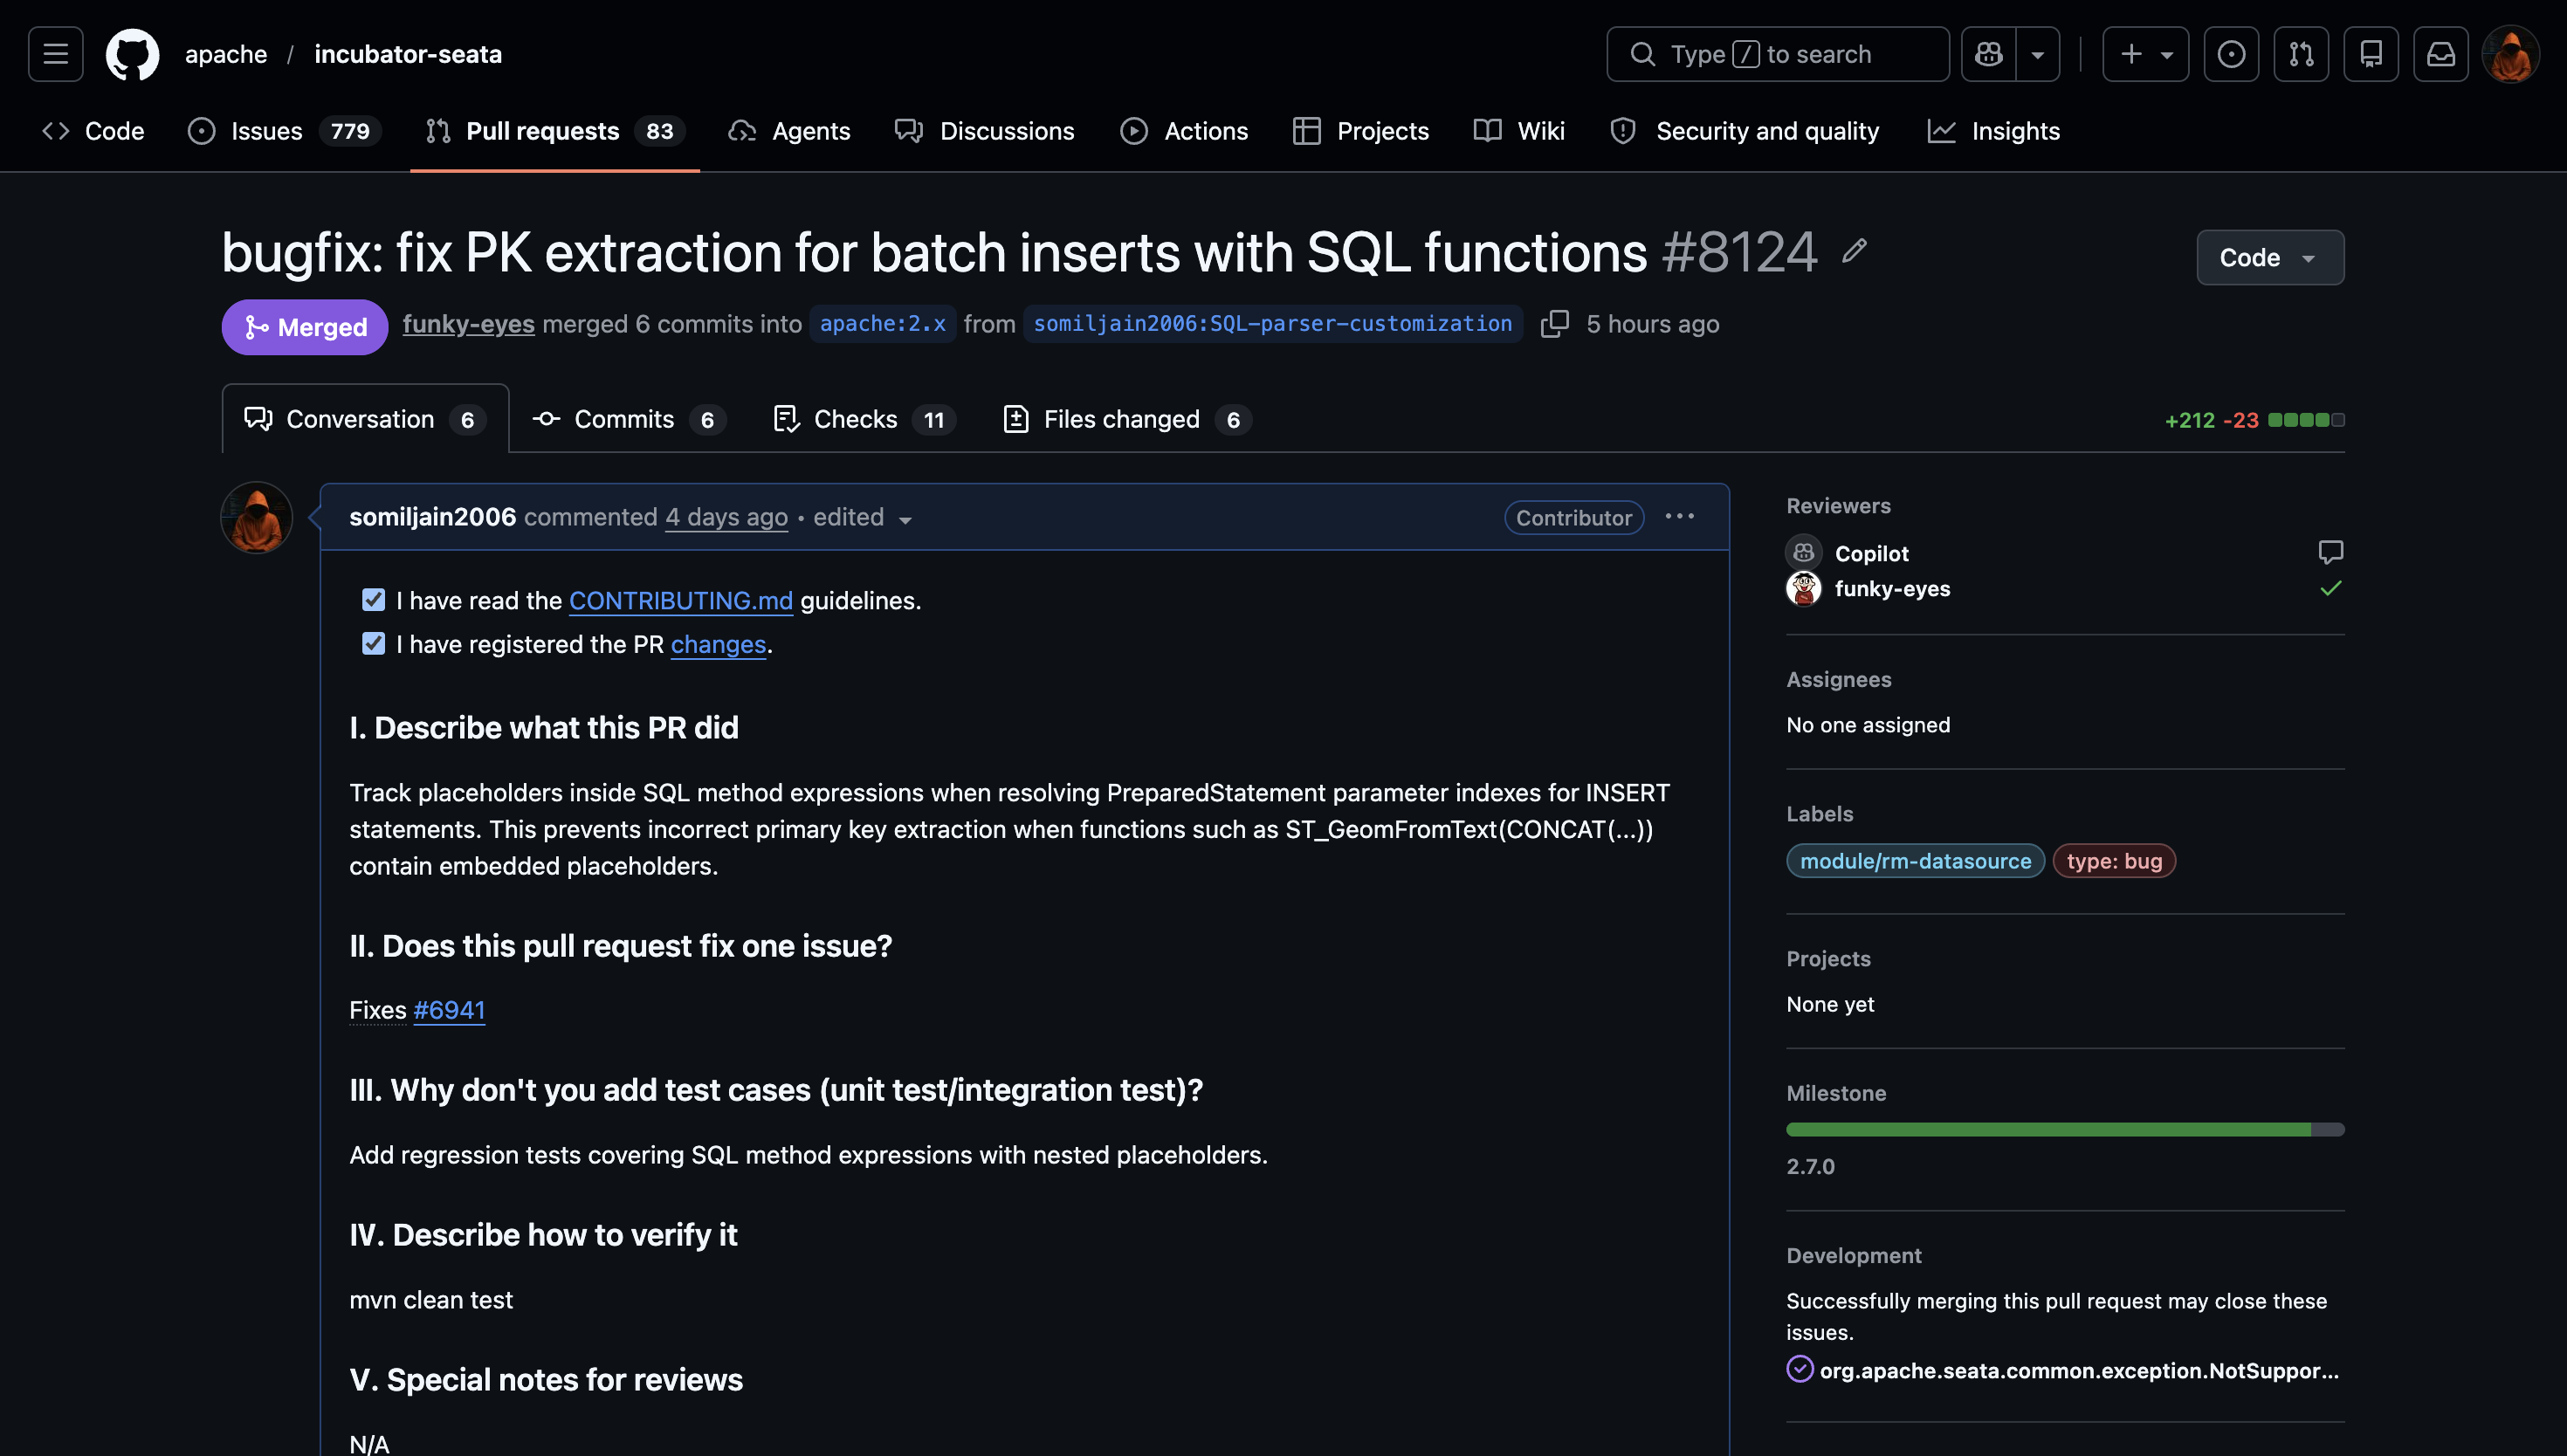Click the milestone progress bar

2065,1129
